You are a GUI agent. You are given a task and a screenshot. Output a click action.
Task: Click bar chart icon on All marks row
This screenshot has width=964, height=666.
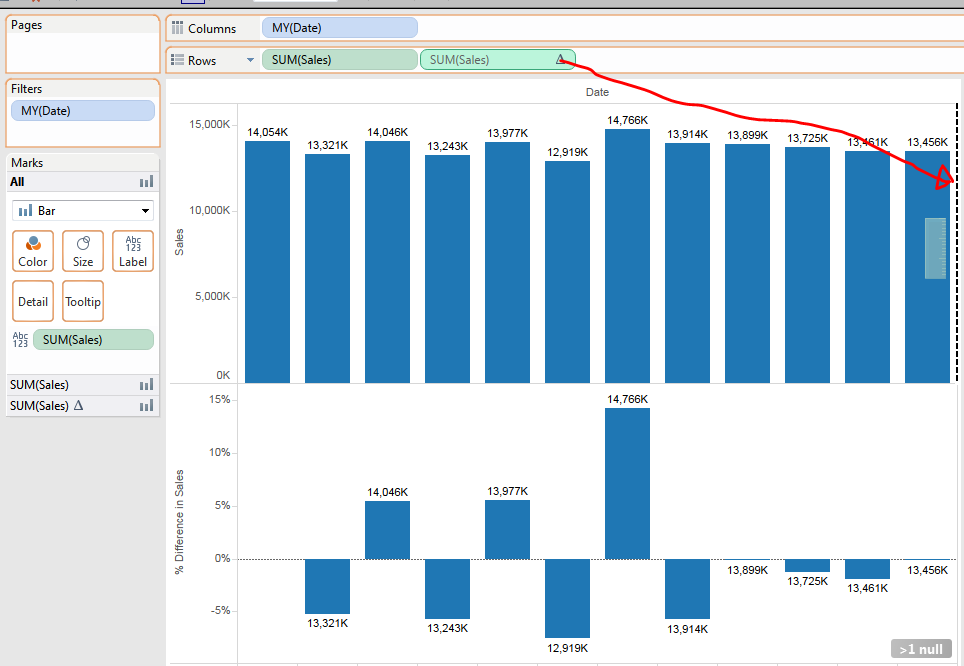click(x=146, y=181)
